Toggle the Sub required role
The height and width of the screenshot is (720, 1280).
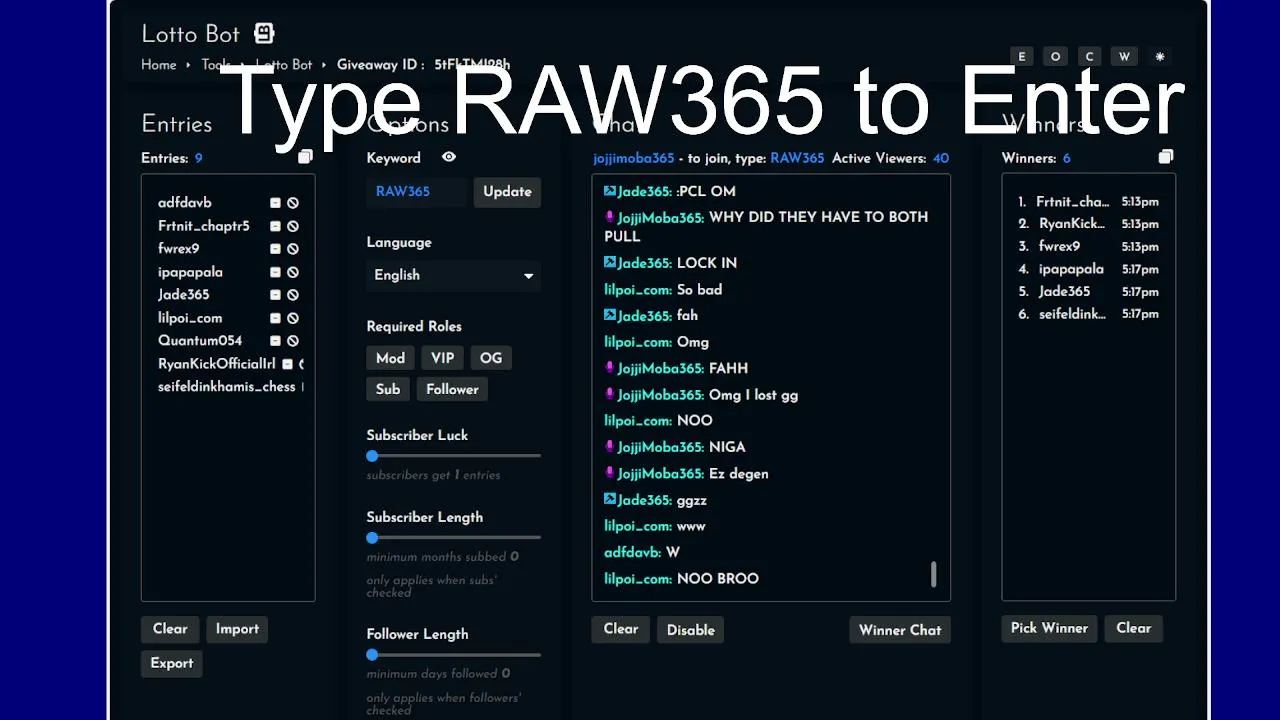click(x=388, y=389)
